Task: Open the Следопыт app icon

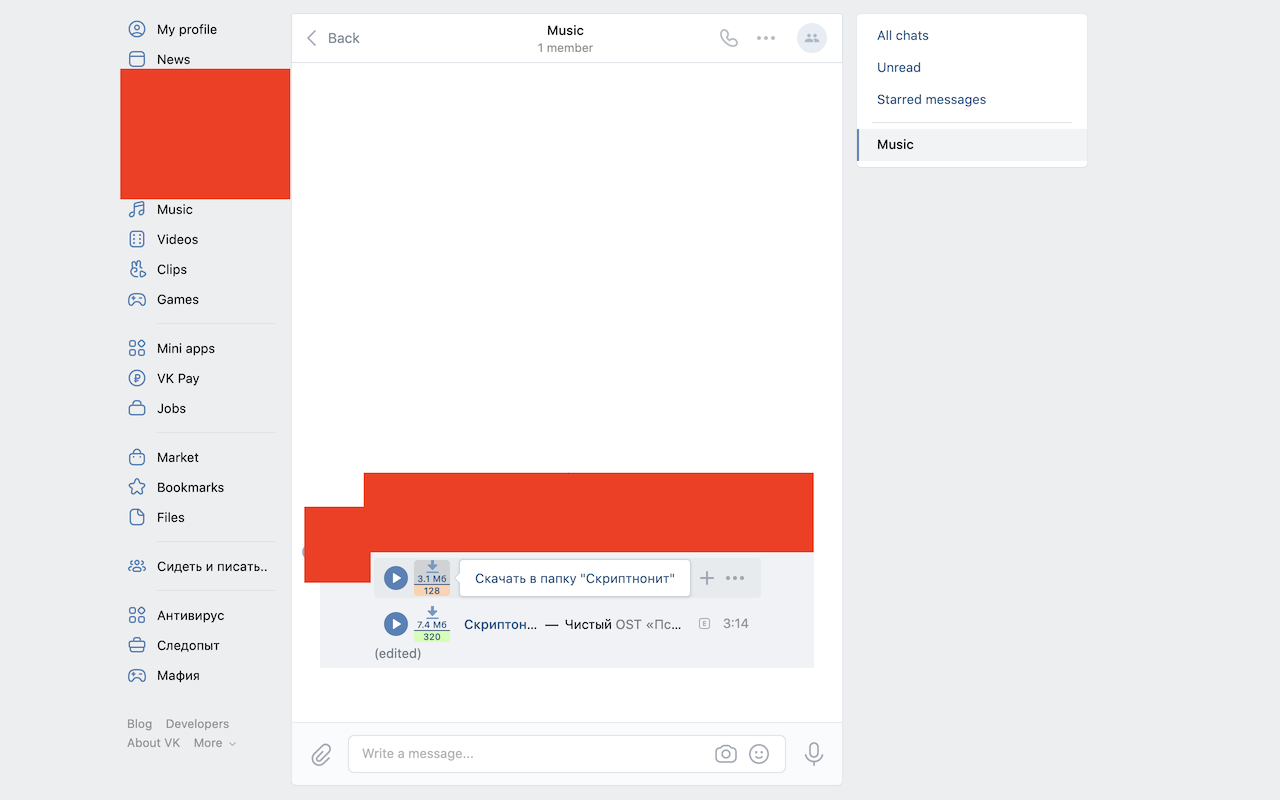Action: pos(137,645)
